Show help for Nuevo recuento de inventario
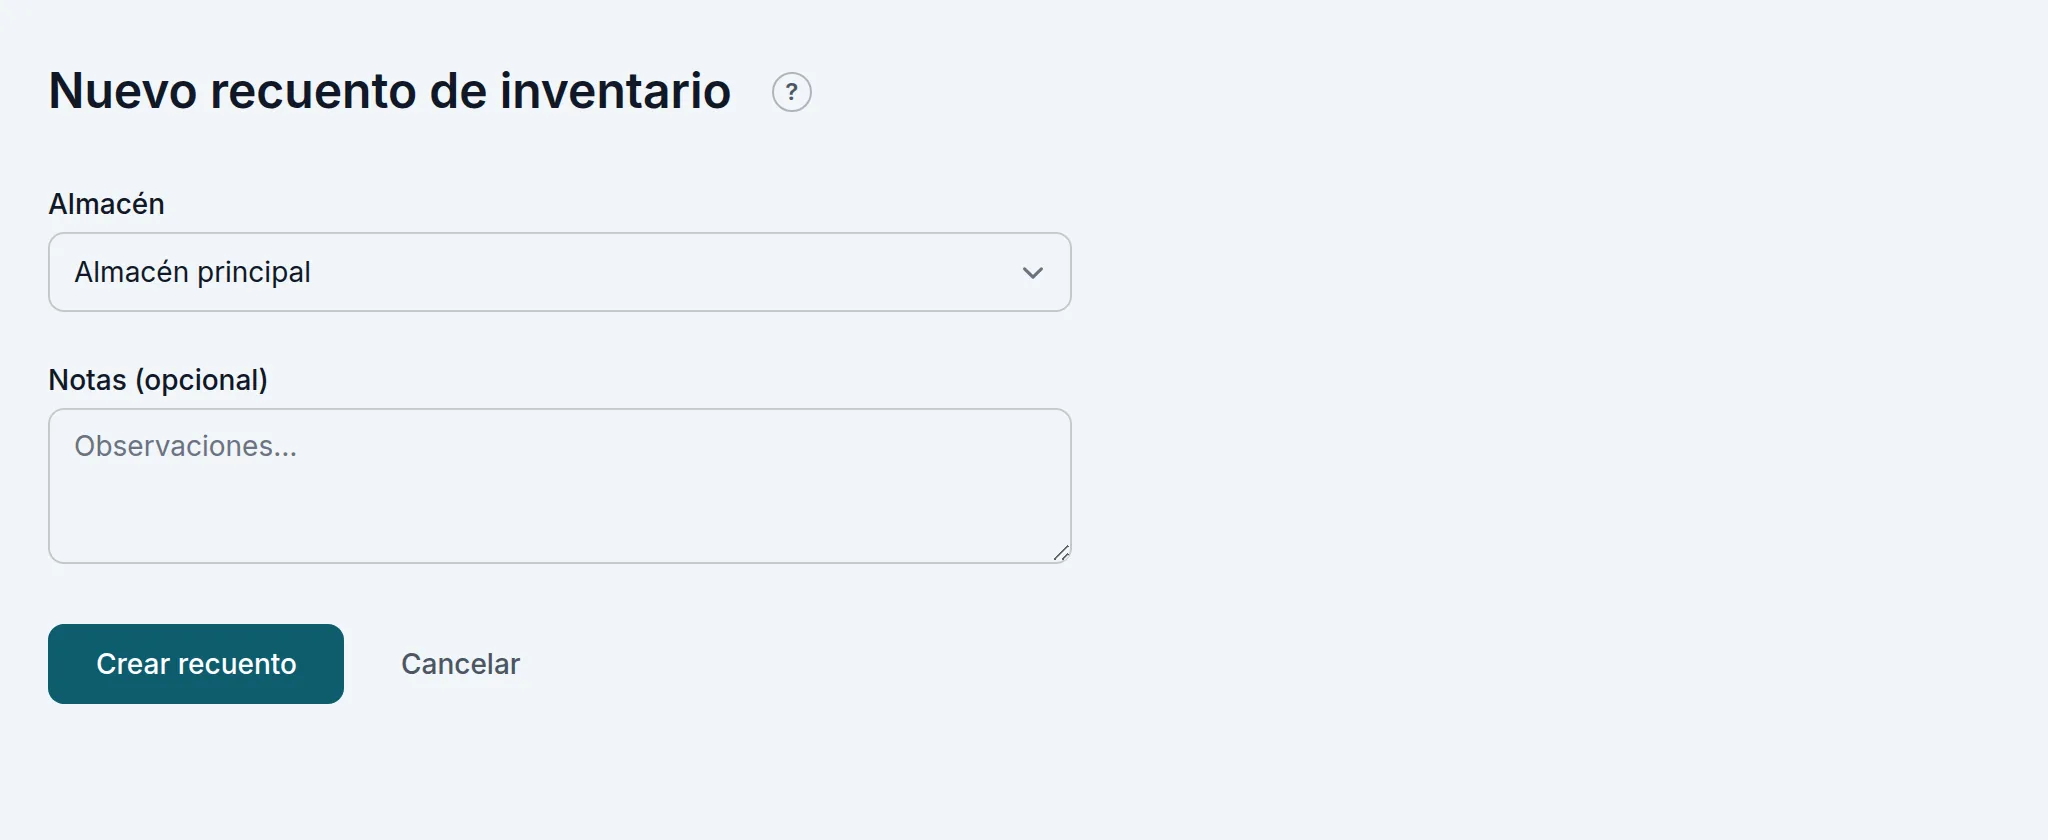Image resolution: width=2048 pixels, height=840 pixels. [x=791, y=92]
